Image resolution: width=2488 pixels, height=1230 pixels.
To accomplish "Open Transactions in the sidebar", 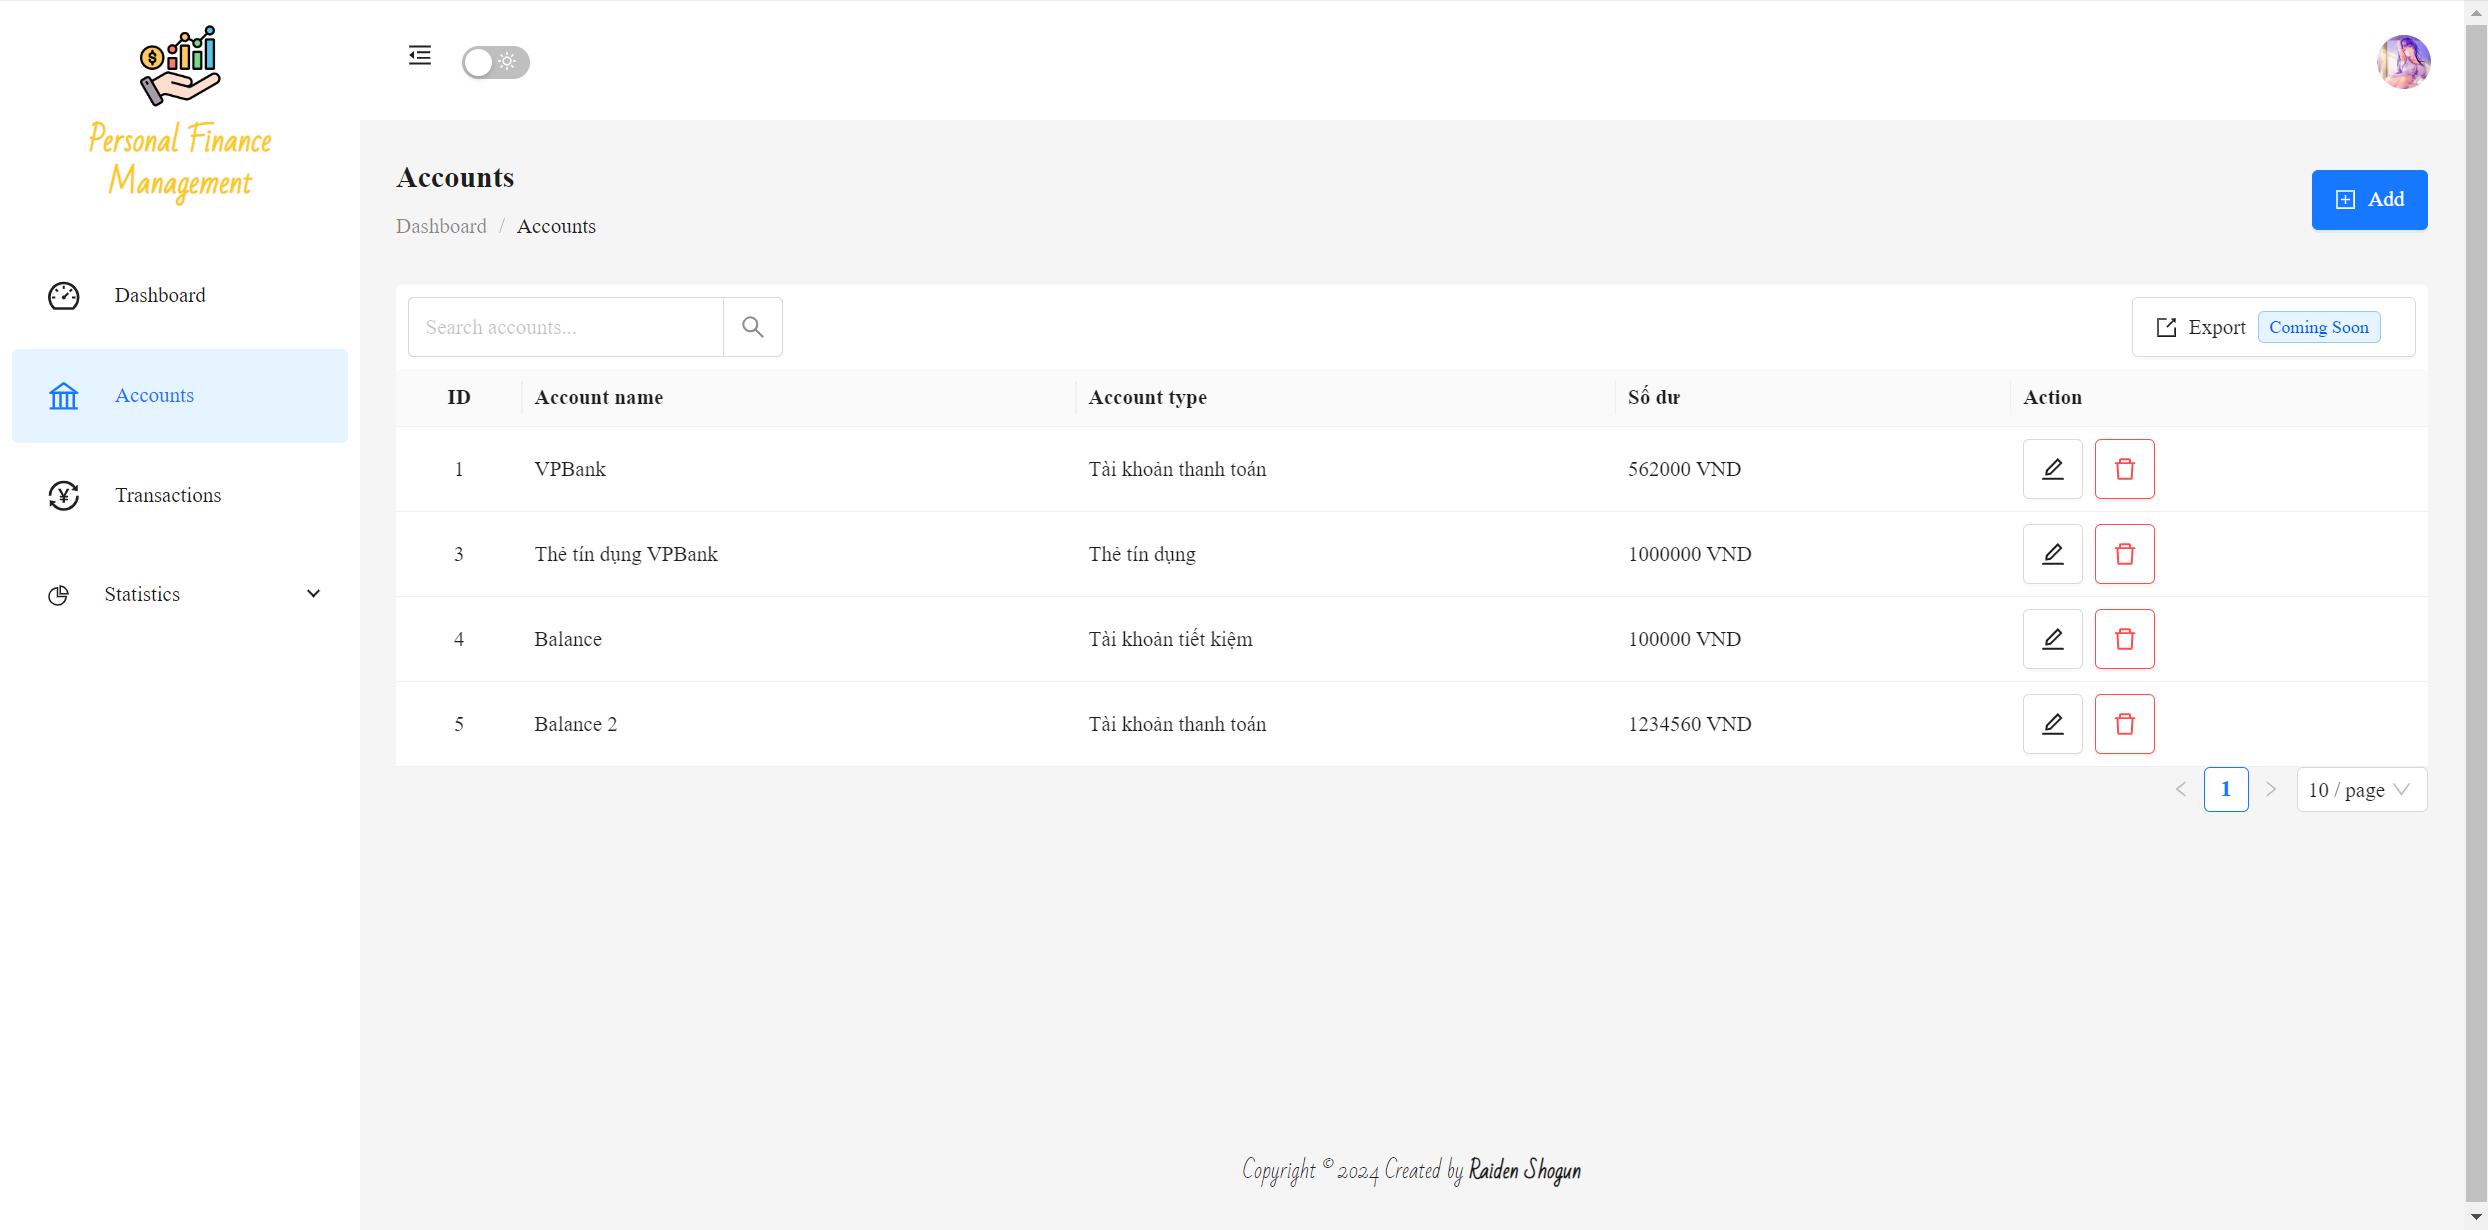I will (168, 496).
